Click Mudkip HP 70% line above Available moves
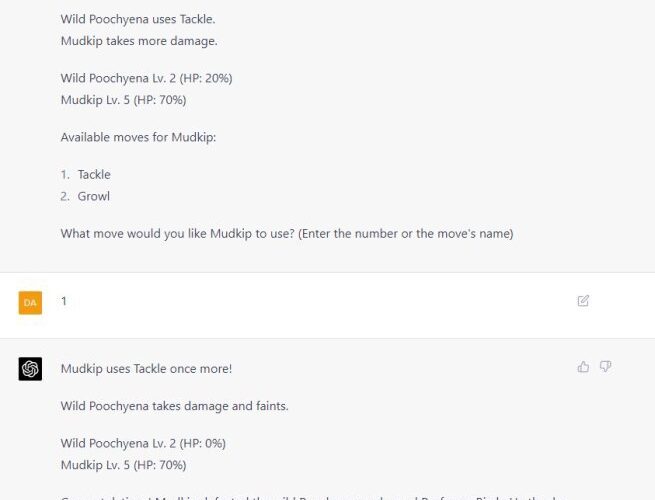 [x=123, y=100]
